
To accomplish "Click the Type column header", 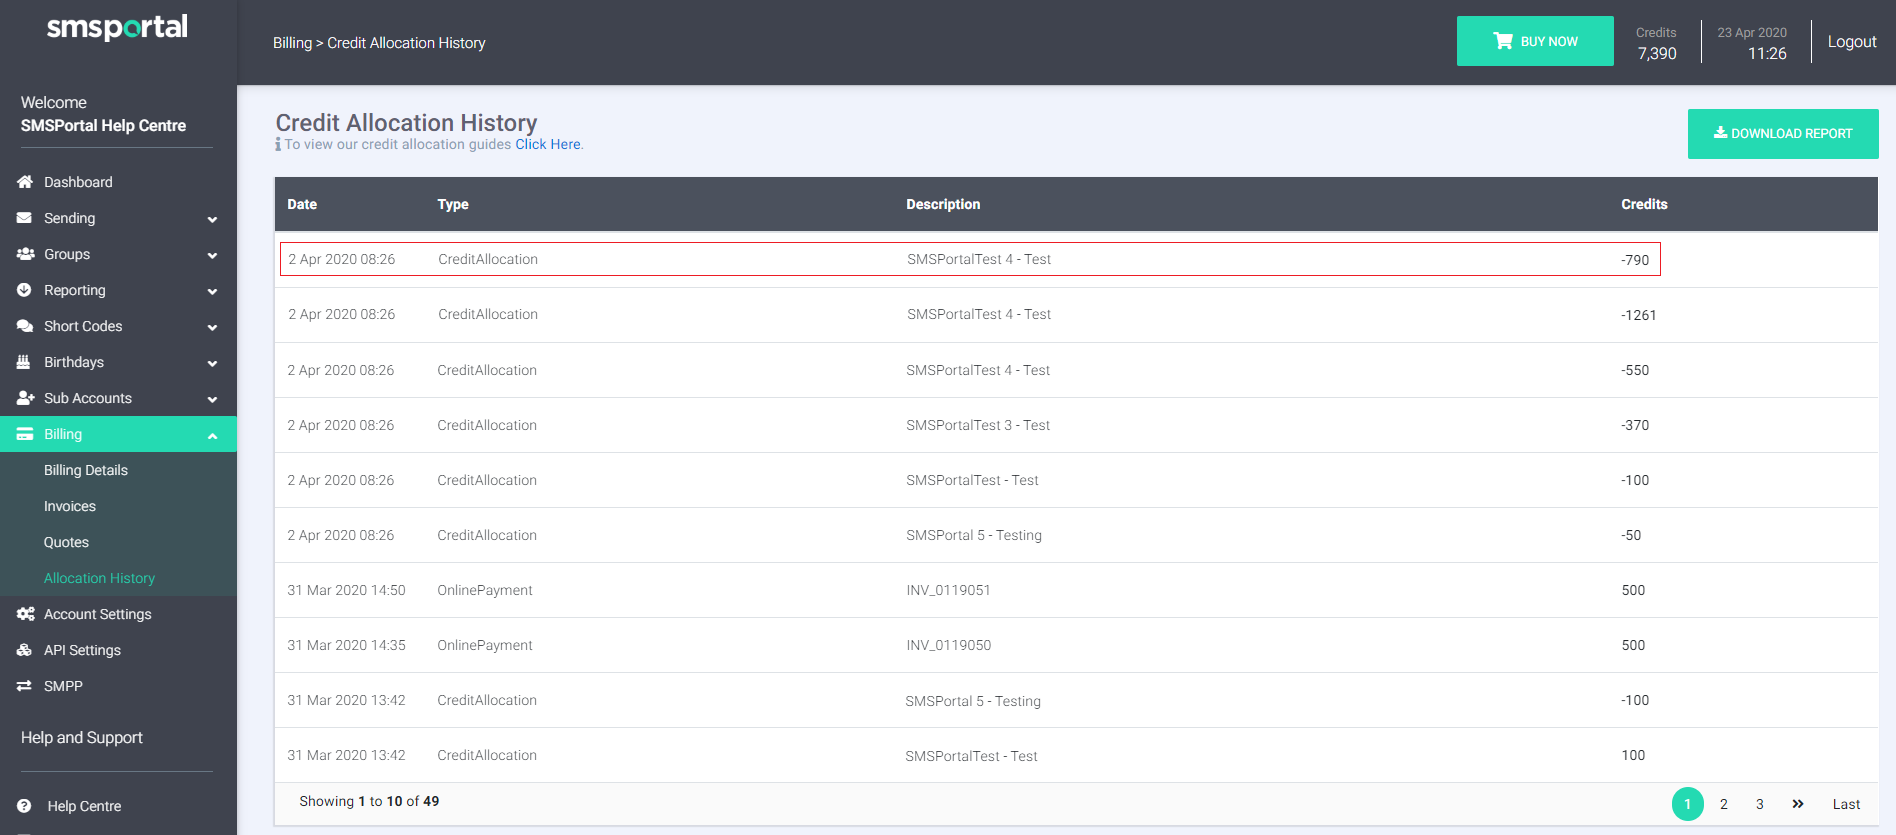I will point(453,204).
